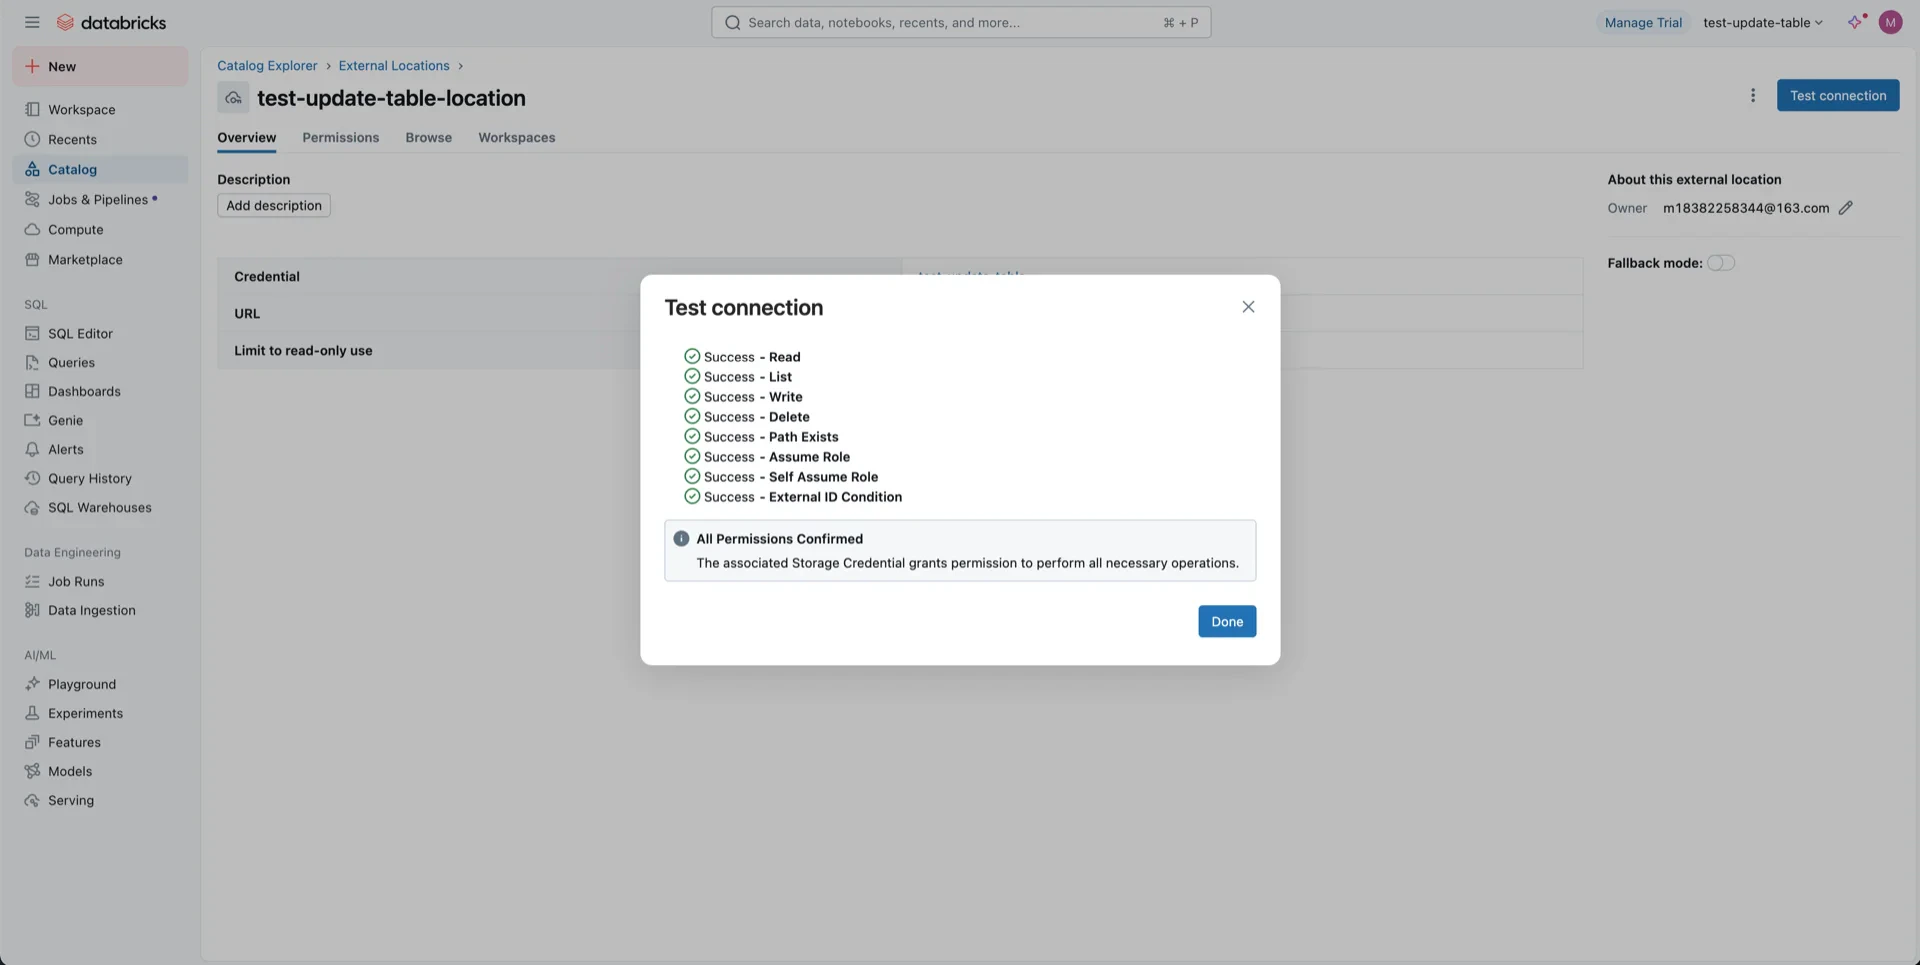Screen dimensions: 1920x965
Task: Switch to the Workspaces tab
Action: click(517, 138)
